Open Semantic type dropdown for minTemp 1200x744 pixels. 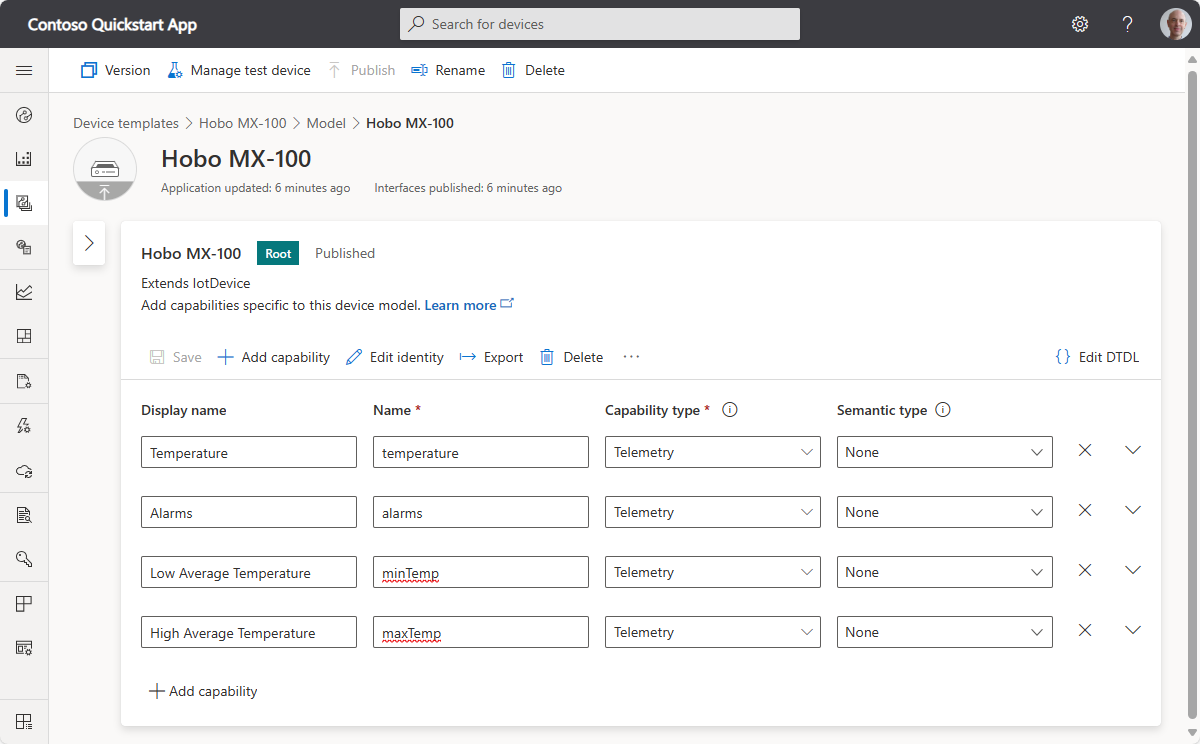coord(944,572)
